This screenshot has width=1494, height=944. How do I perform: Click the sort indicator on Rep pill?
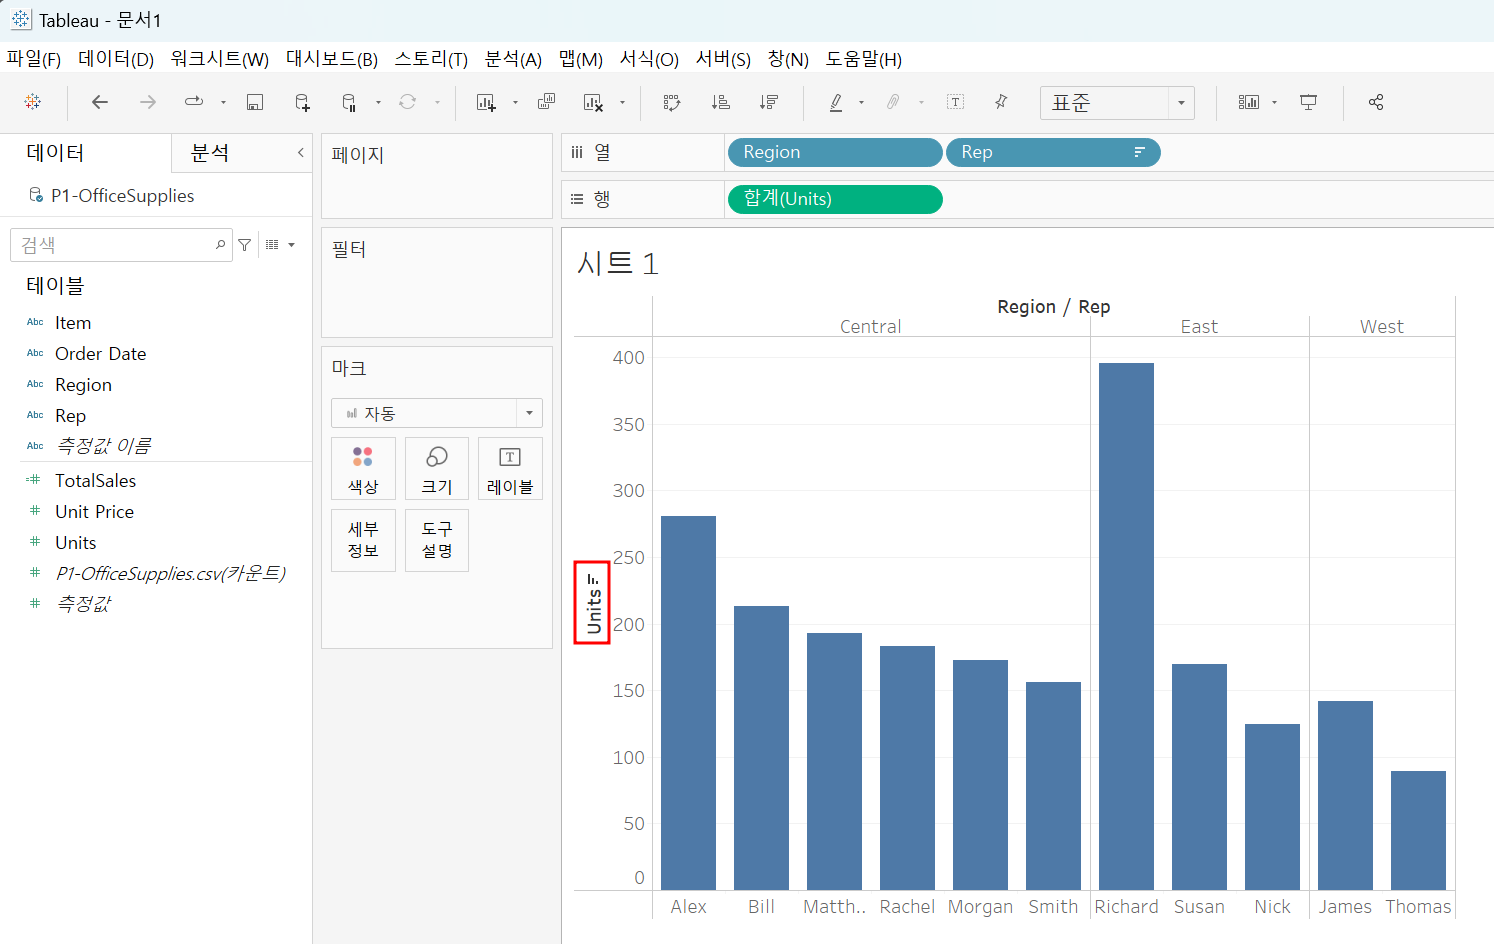(x=1139, y=152)
